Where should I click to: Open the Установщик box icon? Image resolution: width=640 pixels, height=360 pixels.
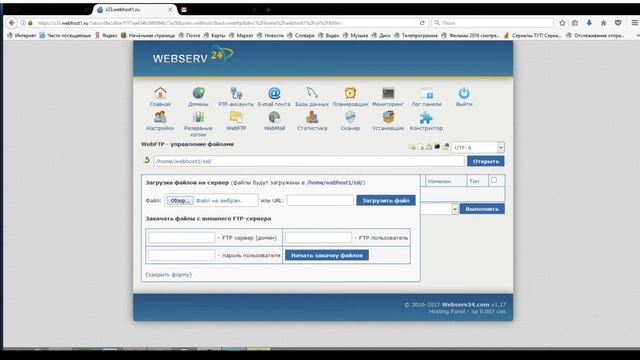[x=388, y=118]
